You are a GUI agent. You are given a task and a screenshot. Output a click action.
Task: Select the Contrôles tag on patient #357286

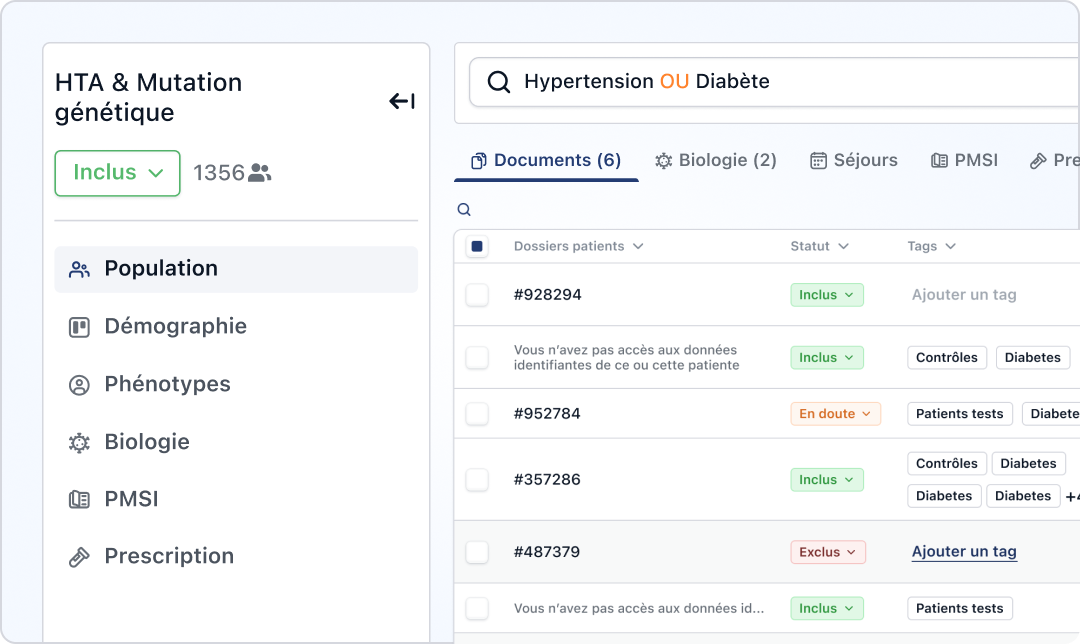(x=946, y=463)
